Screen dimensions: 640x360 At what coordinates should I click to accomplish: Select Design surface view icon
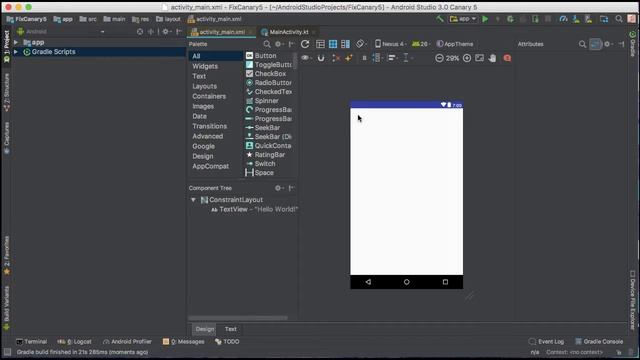(x=320, y=44)
